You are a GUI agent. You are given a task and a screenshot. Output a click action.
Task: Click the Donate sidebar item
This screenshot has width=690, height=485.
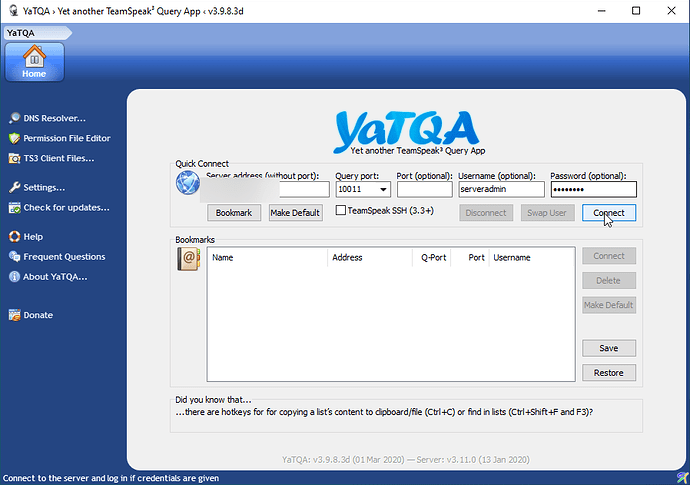(x=38, y=315)
